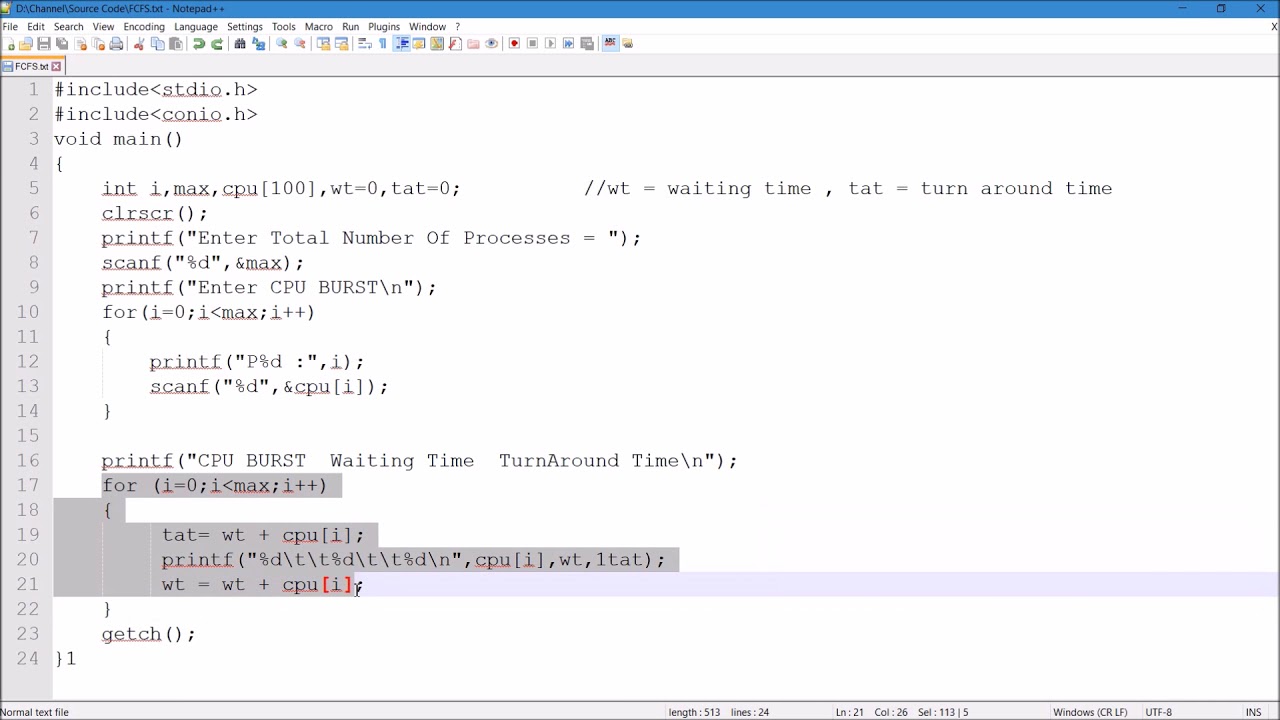Click the Replace toolbar icon

258,43
